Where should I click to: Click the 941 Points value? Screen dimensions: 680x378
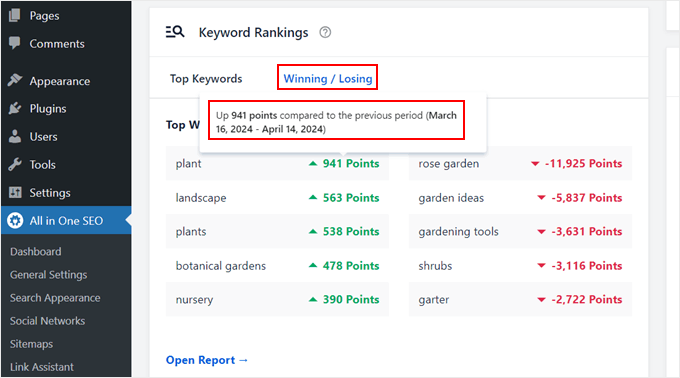click(351, 163)
